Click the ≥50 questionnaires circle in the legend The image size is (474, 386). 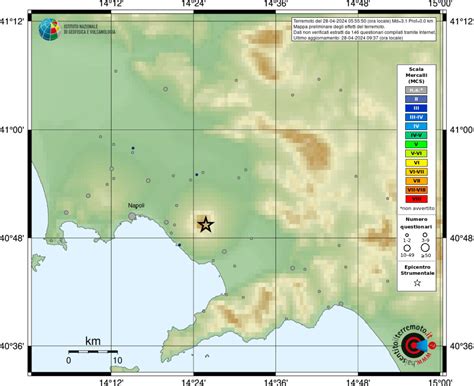click(425, 248)
